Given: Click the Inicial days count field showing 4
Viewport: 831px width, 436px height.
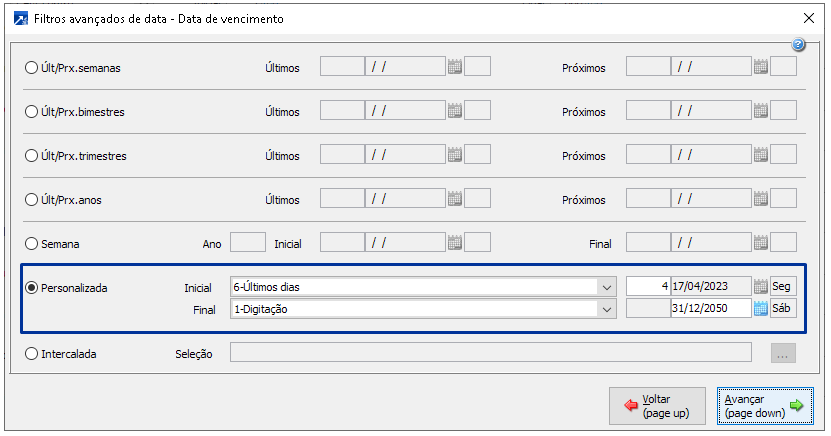Looking at the screenshot, I should pyautogui.click(x=648, y=286).
